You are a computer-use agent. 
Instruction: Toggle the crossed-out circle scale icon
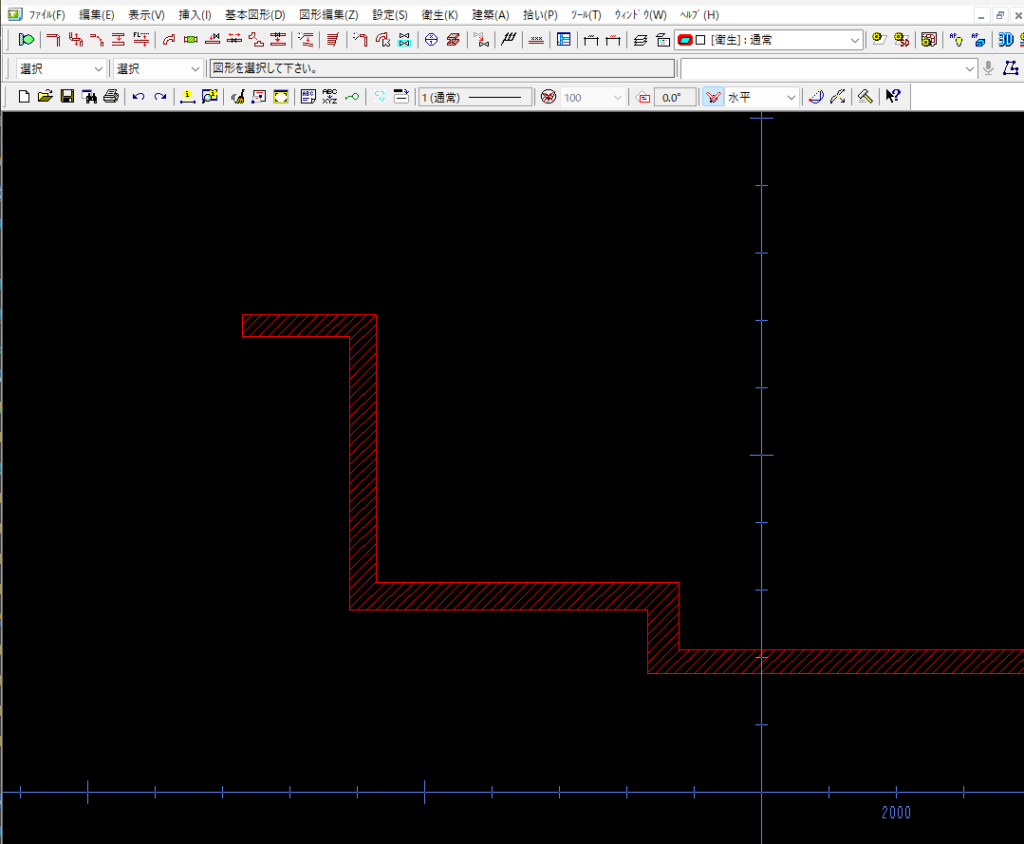(547, 97)
